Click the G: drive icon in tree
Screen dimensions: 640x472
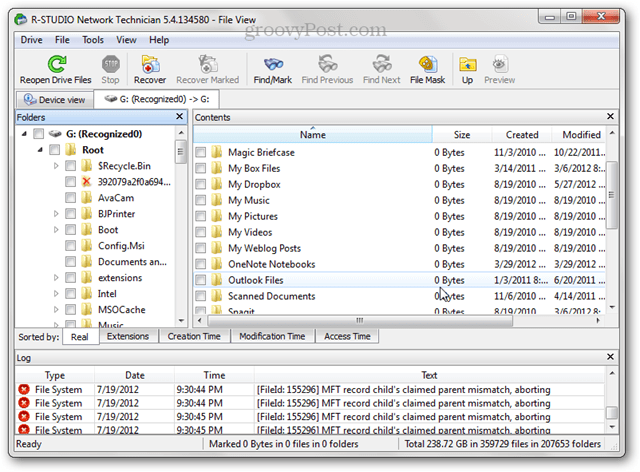coord(55,134)
